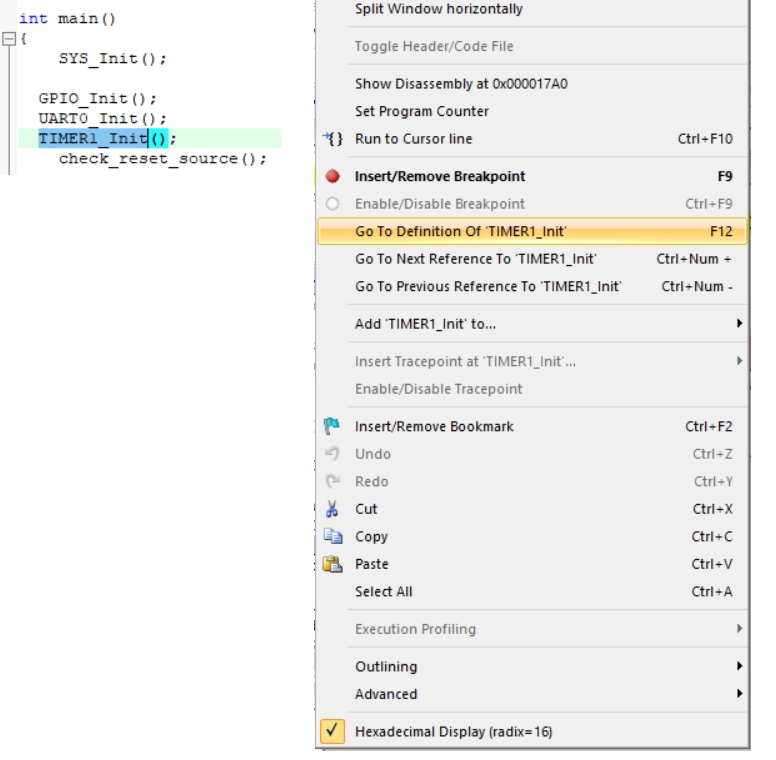Click the Undo arrow icon
The height and width of the screenshot is (760, 776).
pyautogui.click(x=332, y=453)
